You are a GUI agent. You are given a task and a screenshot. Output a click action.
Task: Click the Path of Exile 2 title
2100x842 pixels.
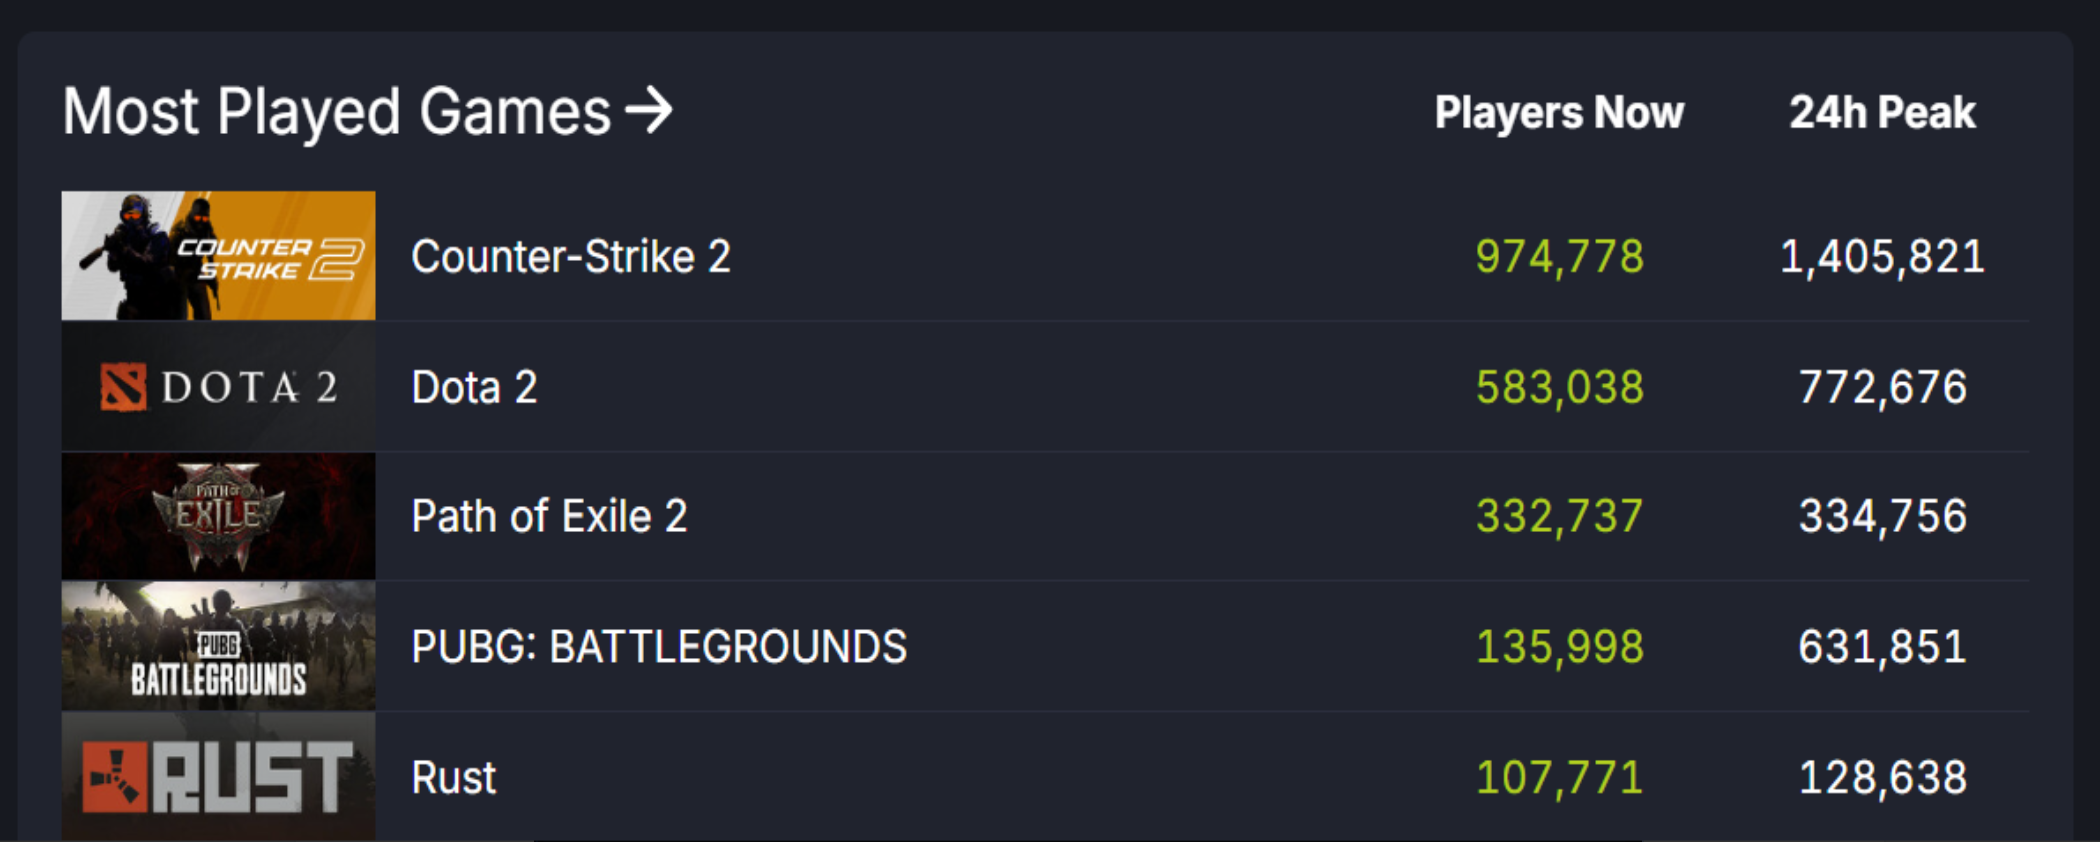549,517
